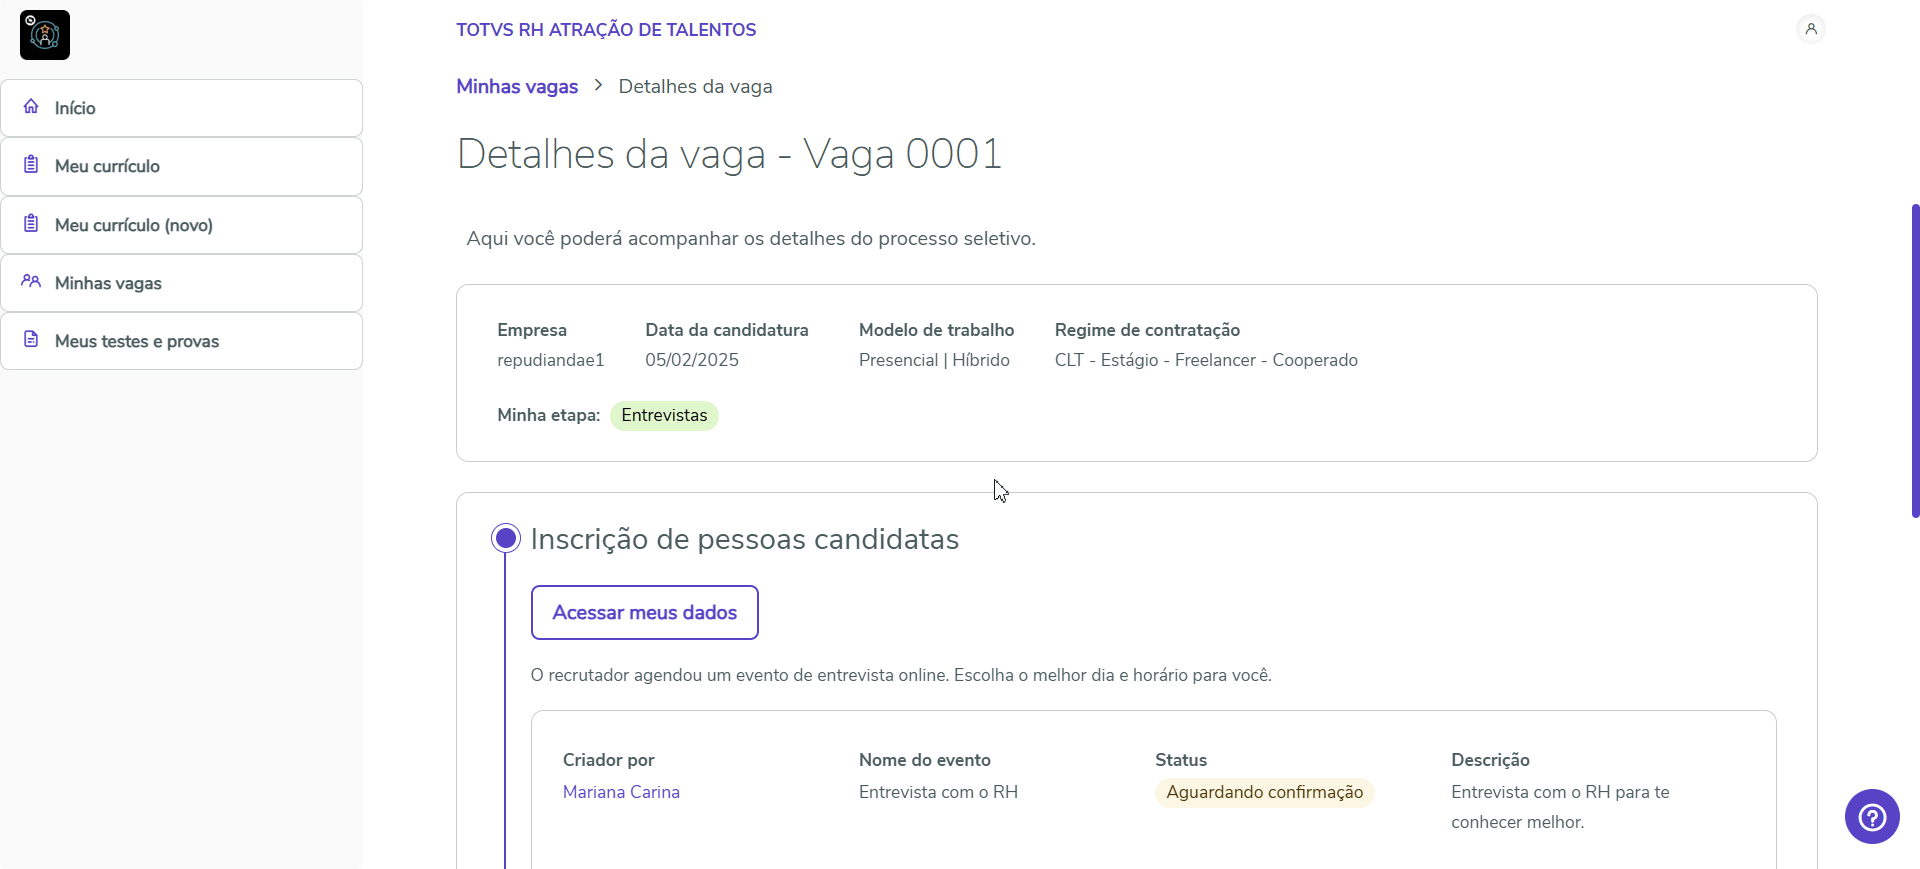Click the people icon beside Minhas vagas
The height and width of the screenshot is (869, 1920).
point(32,282)
